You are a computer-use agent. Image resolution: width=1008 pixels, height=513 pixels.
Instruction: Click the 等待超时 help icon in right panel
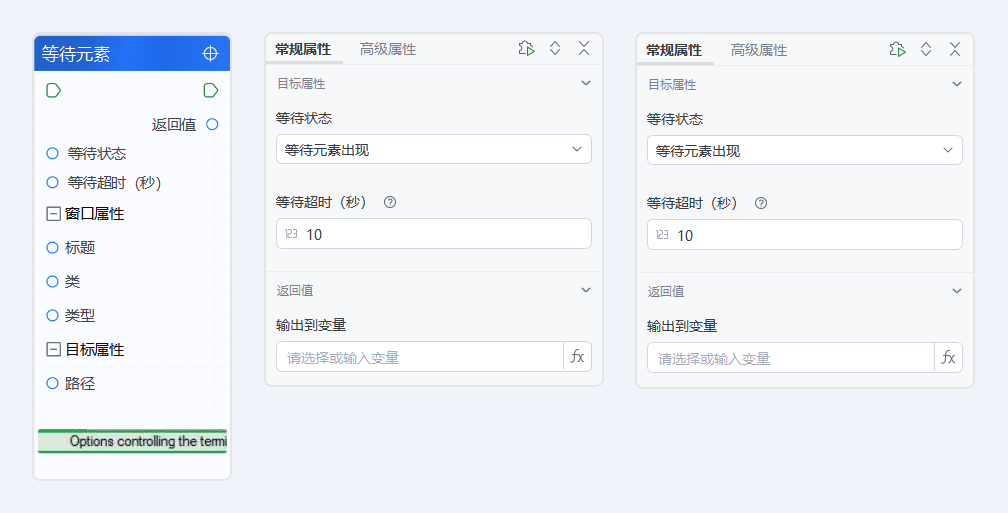coord(760,203)
